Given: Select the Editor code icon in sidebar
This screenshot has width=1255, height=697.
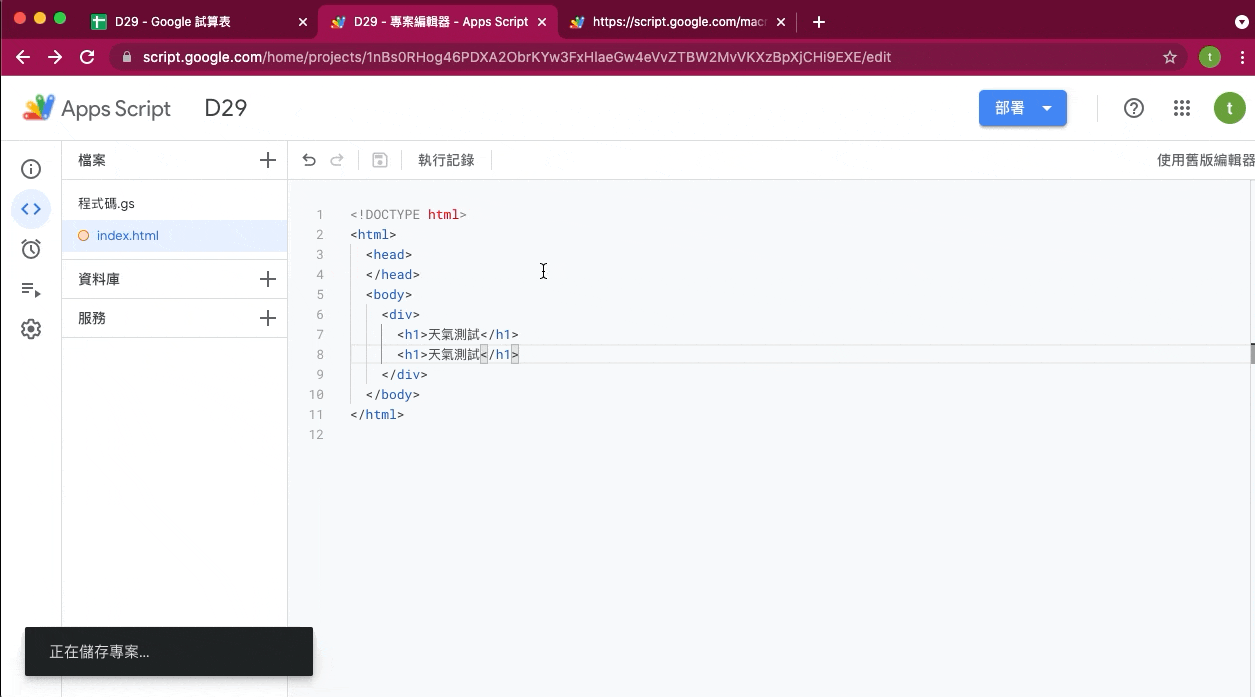Looking at the screenshot, I should point(31,209).
